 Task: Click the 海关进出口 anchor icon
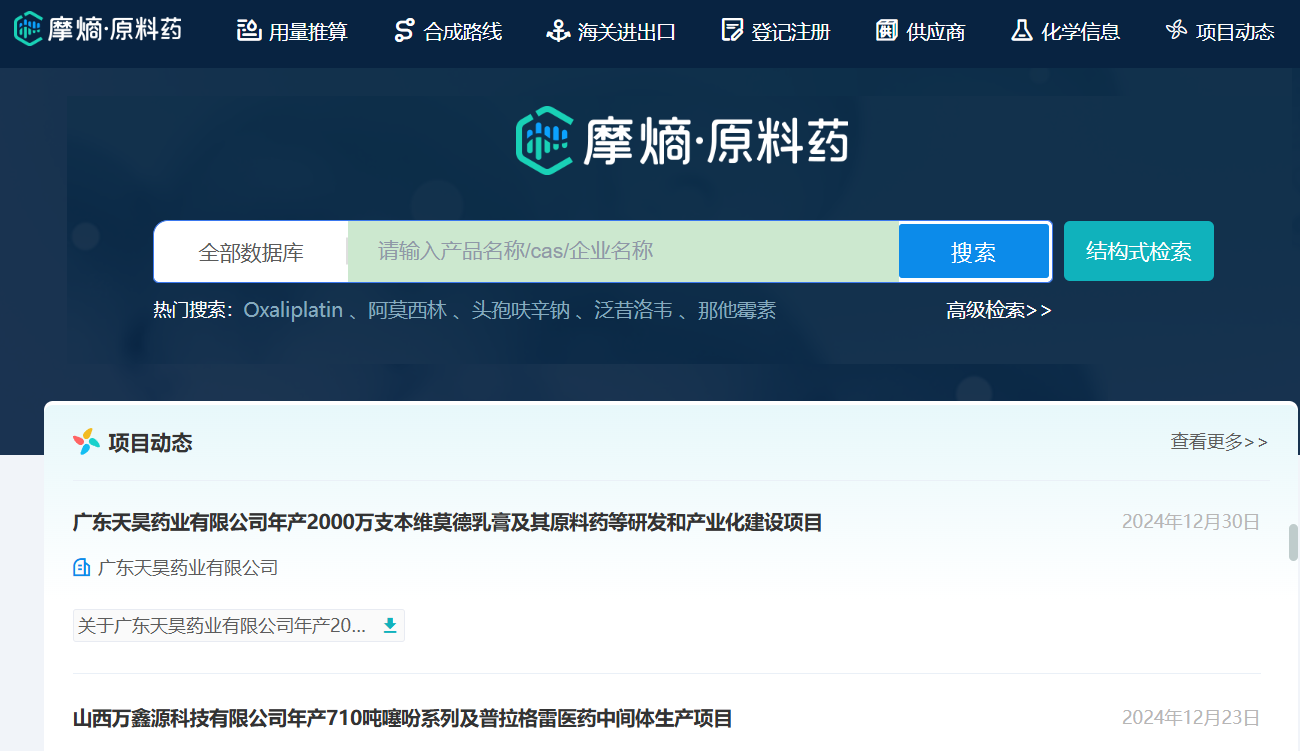pos(557,30)
